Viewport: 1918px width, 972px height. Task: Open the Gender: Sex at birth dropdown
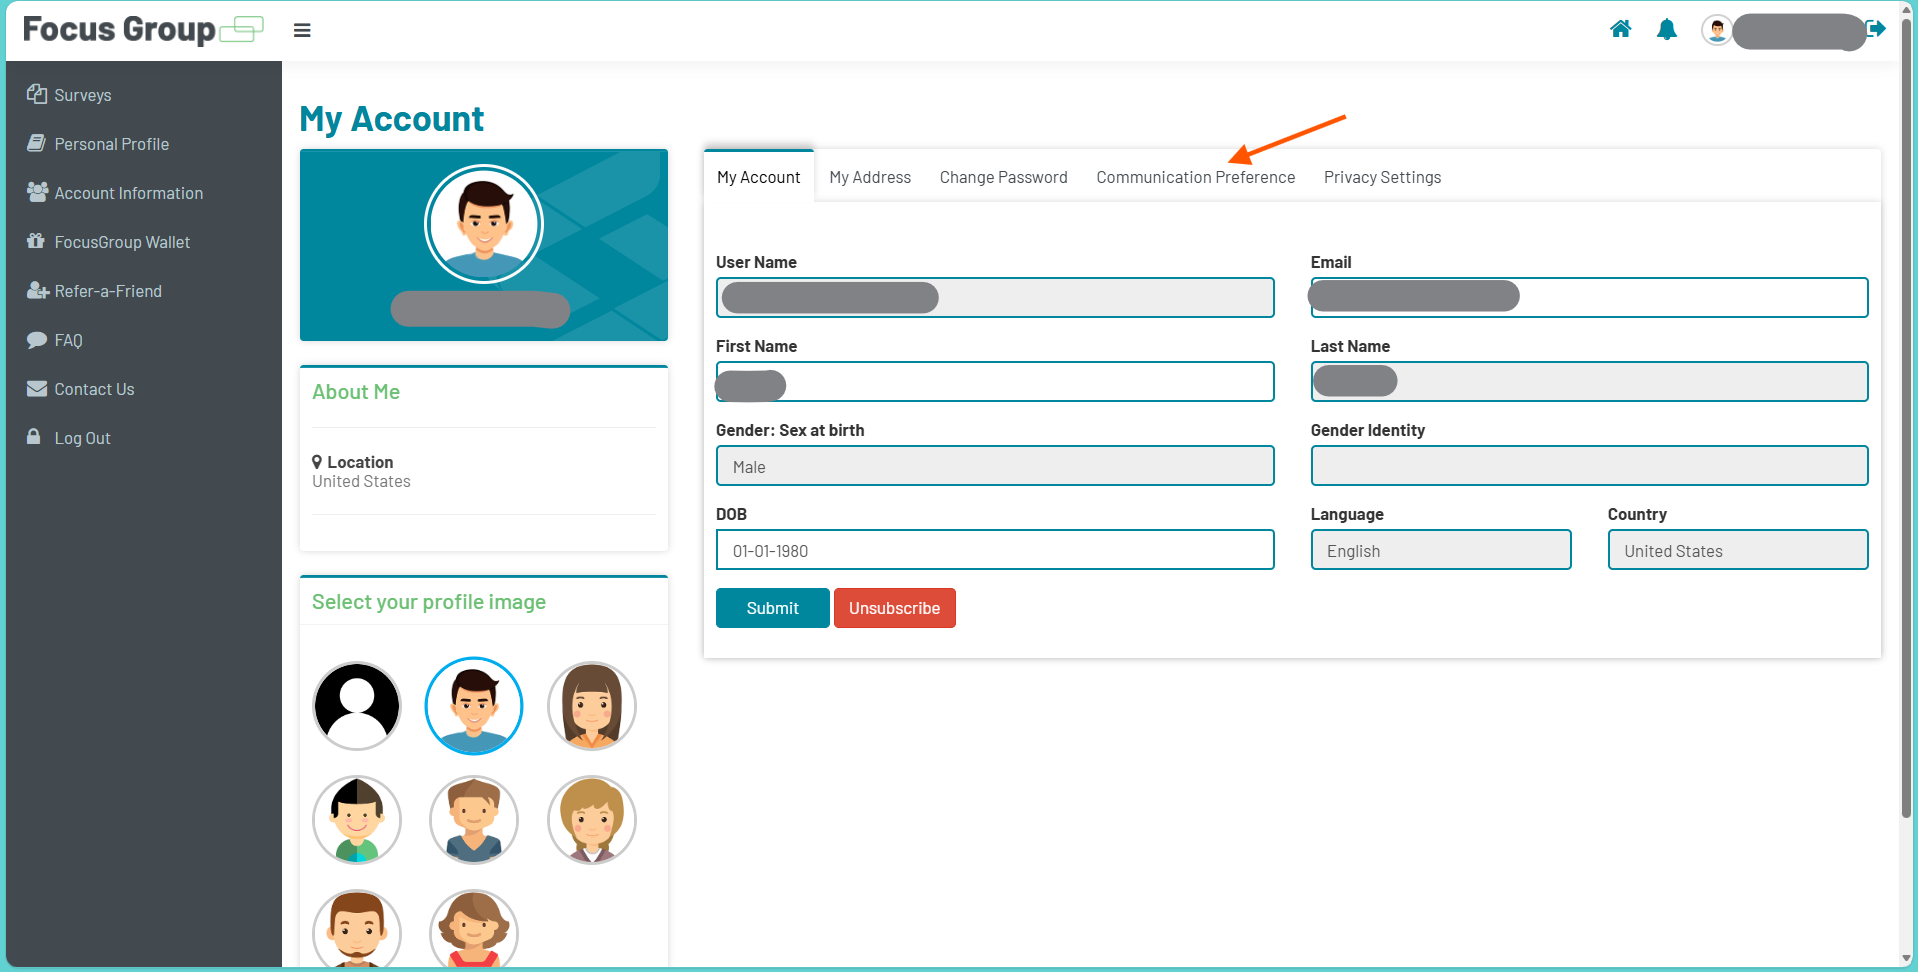[x=995, y=465]
